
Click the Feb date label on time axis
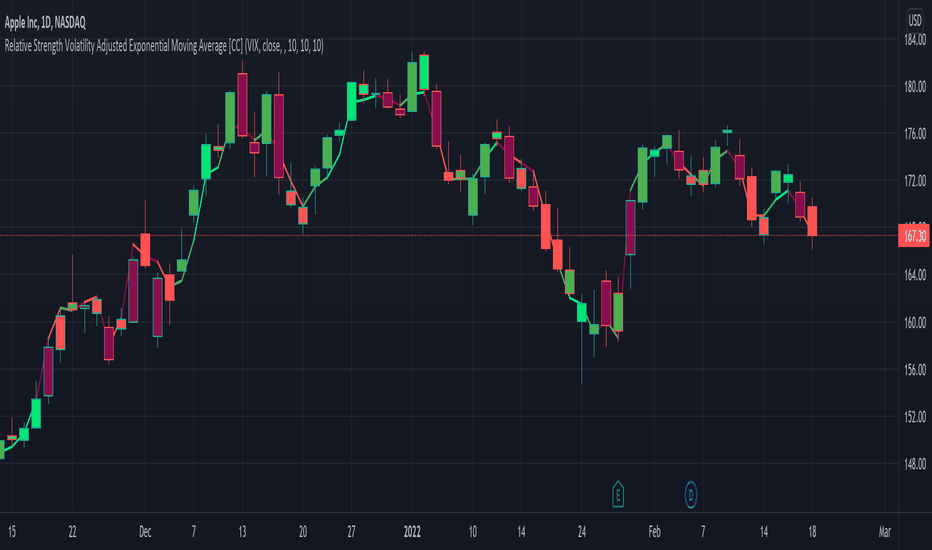click(x=654, y=532)
